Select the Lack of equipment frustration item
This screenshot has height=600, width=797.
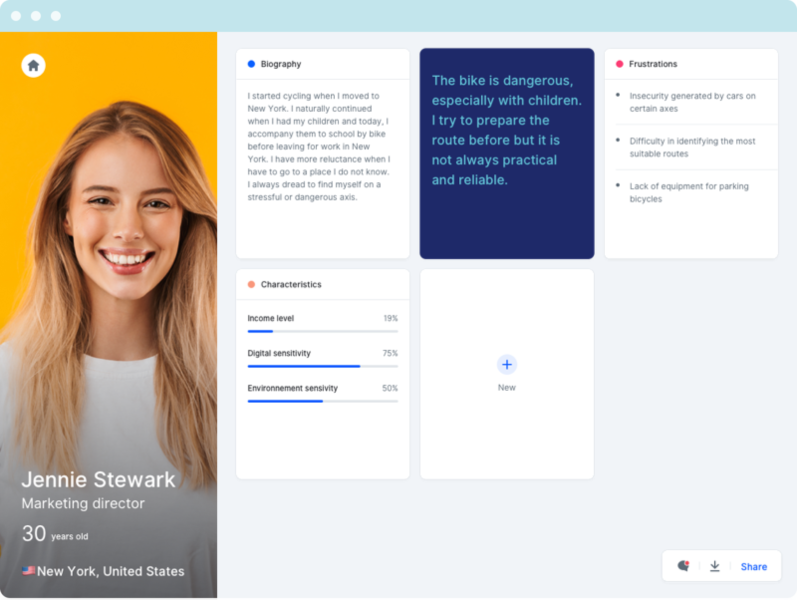tap(690, 192)
